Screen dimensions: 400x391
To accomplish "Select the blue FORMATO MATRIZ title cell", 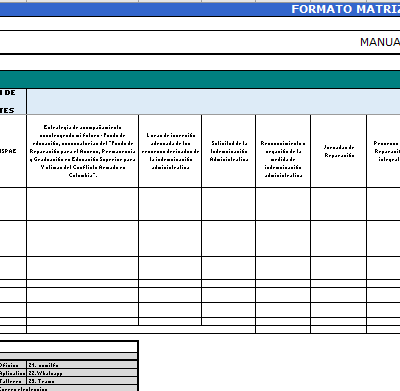I will point(200,9).
